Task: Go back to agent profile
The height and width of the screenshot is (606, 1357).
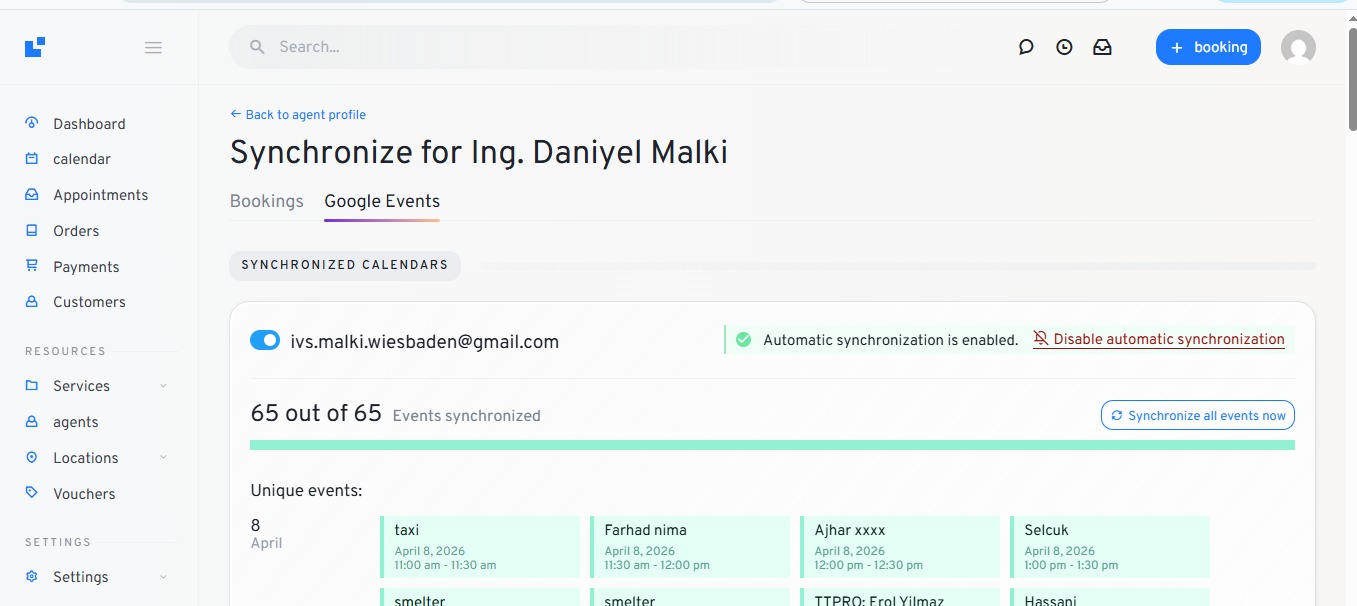Action: (298, 115)
